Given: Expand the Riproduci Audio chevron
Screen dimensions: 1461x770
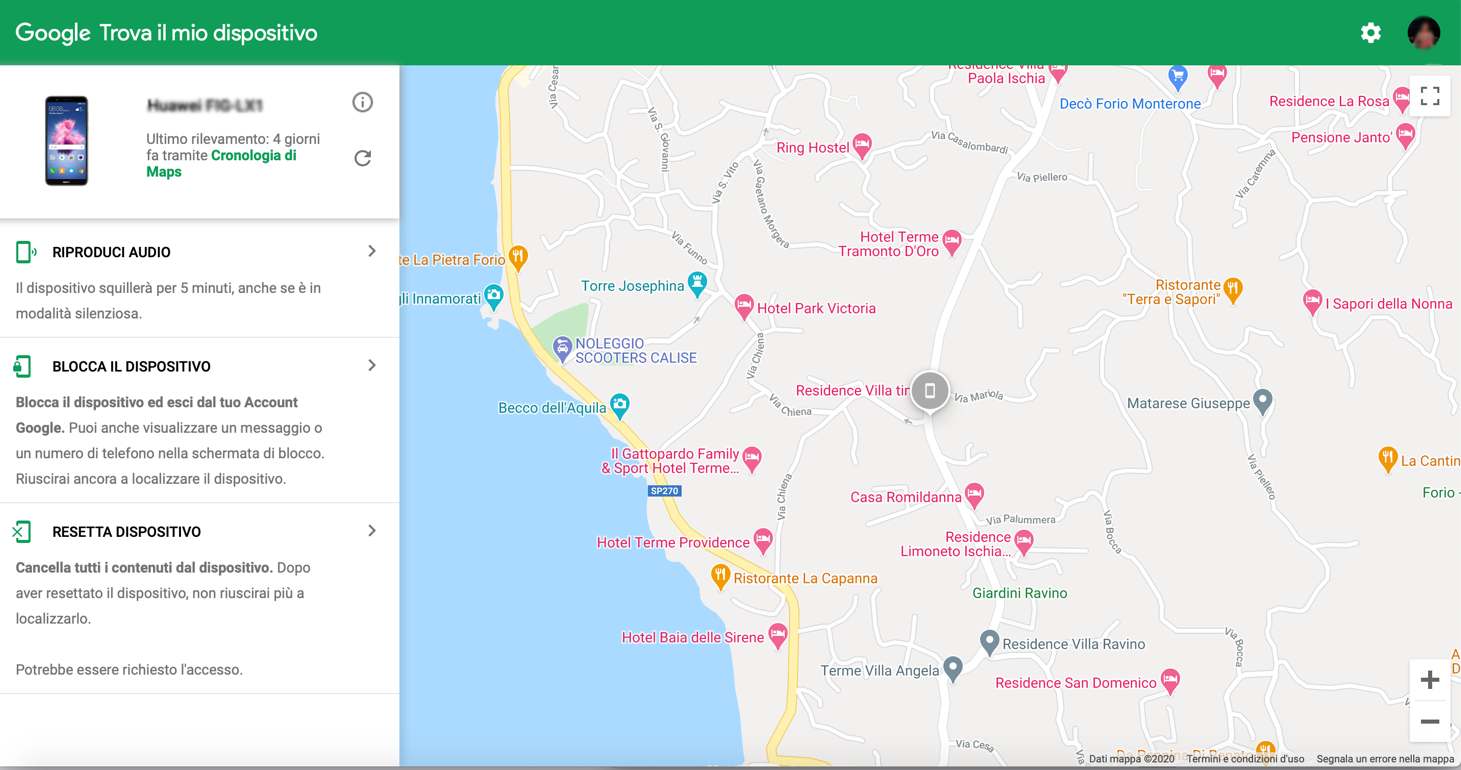Looking at the screenshot, I should click(x=372, y=251).
